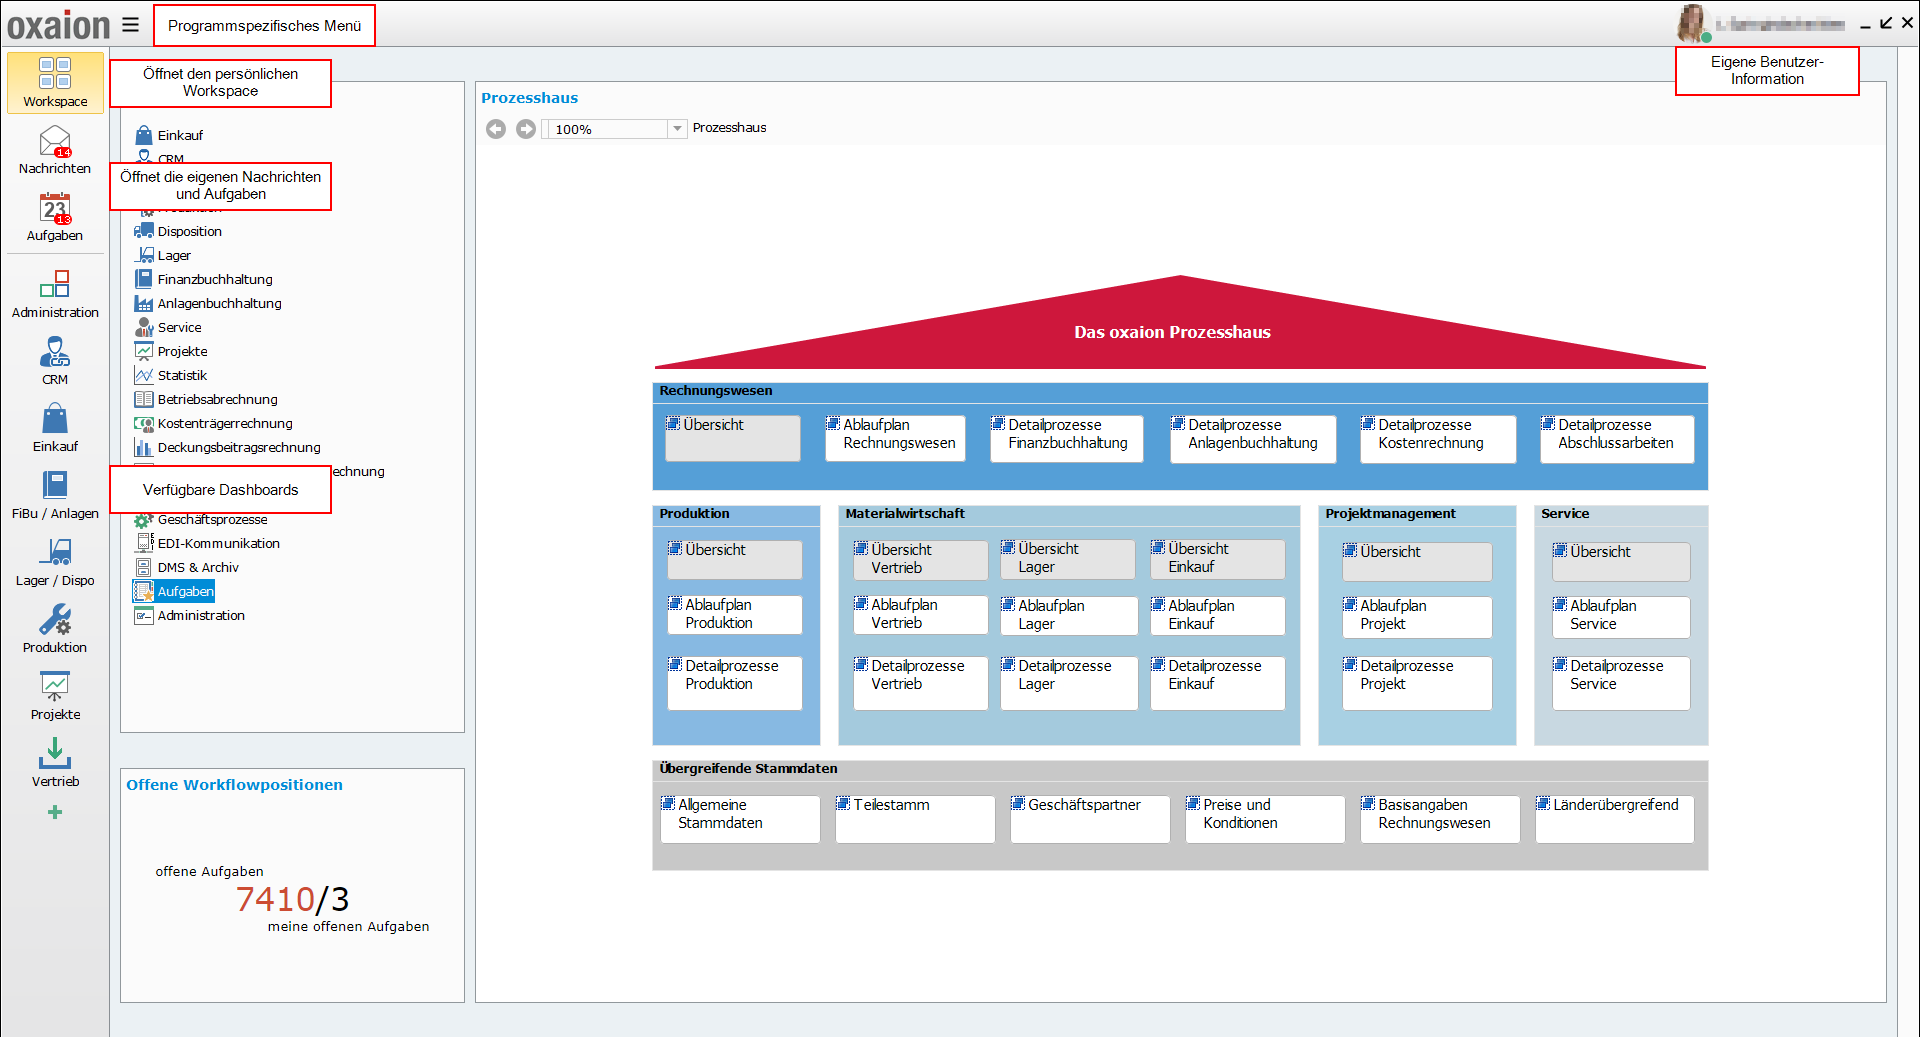This screenshot has width=1920, height=1037.
Task: Open Detailprozesse Projekt box
Action: [1417, 683]
